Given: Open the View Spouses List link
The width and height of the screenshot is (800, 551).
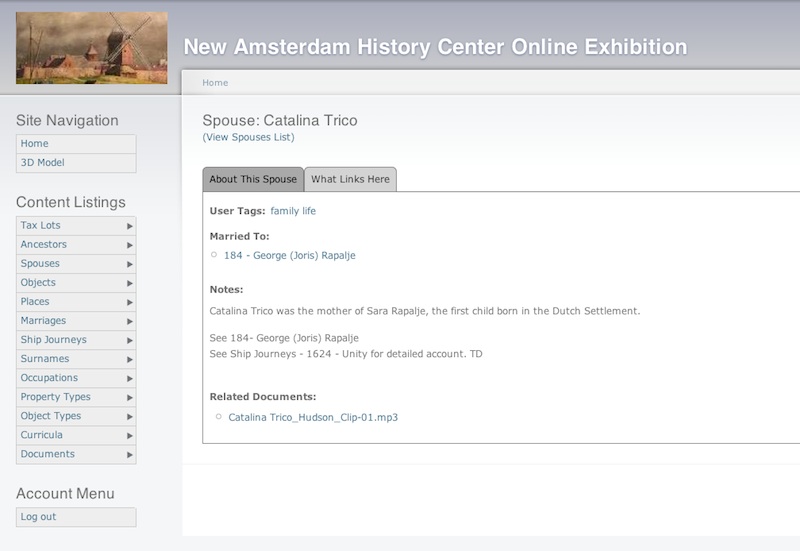Looking at the screenshot, I should pyautogui.click(x=248, y=137).
